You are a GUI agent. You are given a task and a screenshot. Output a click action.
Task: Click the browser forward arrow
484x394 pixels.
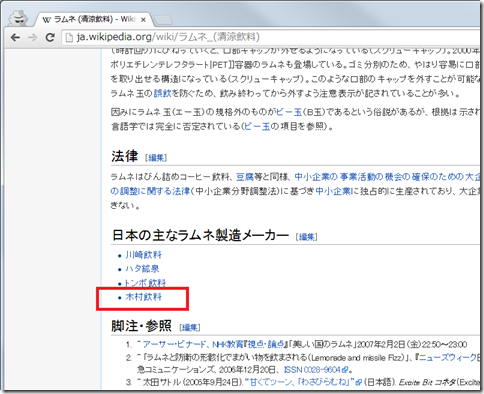coord(32,37)
